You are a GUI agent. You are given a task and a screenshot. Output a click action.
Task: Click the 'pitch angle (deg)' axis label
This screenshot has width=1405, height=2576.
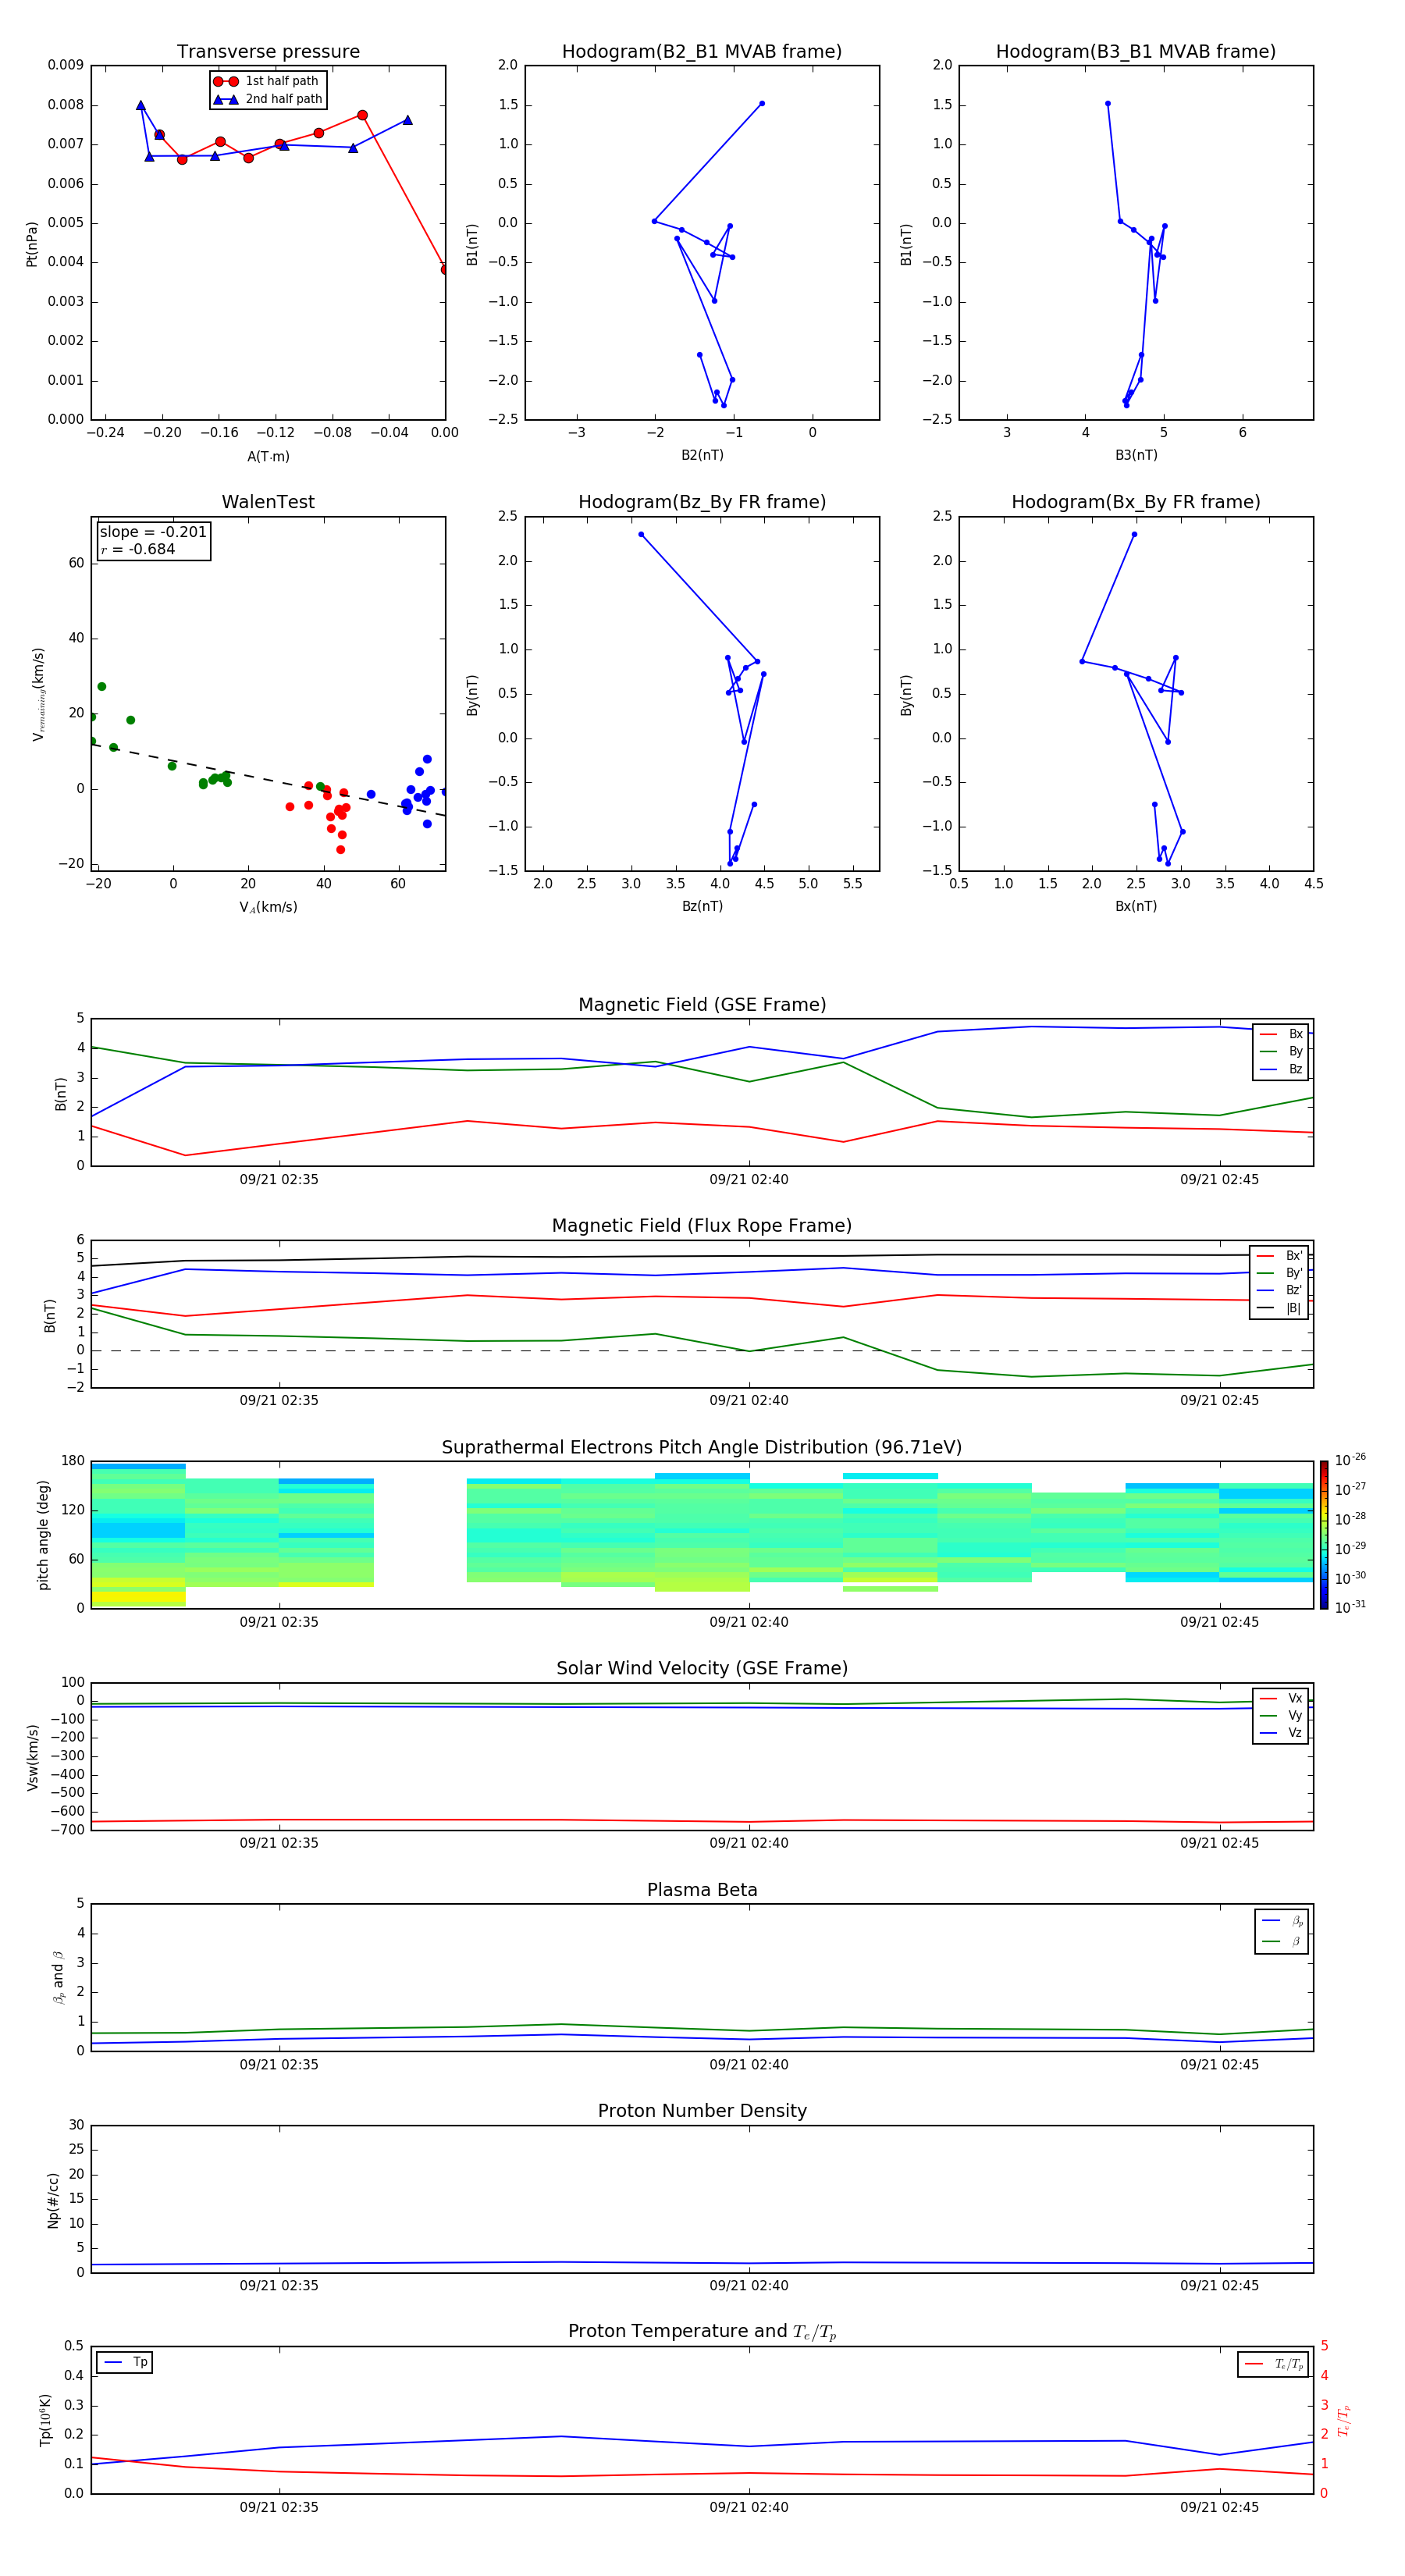[43, 1535]
